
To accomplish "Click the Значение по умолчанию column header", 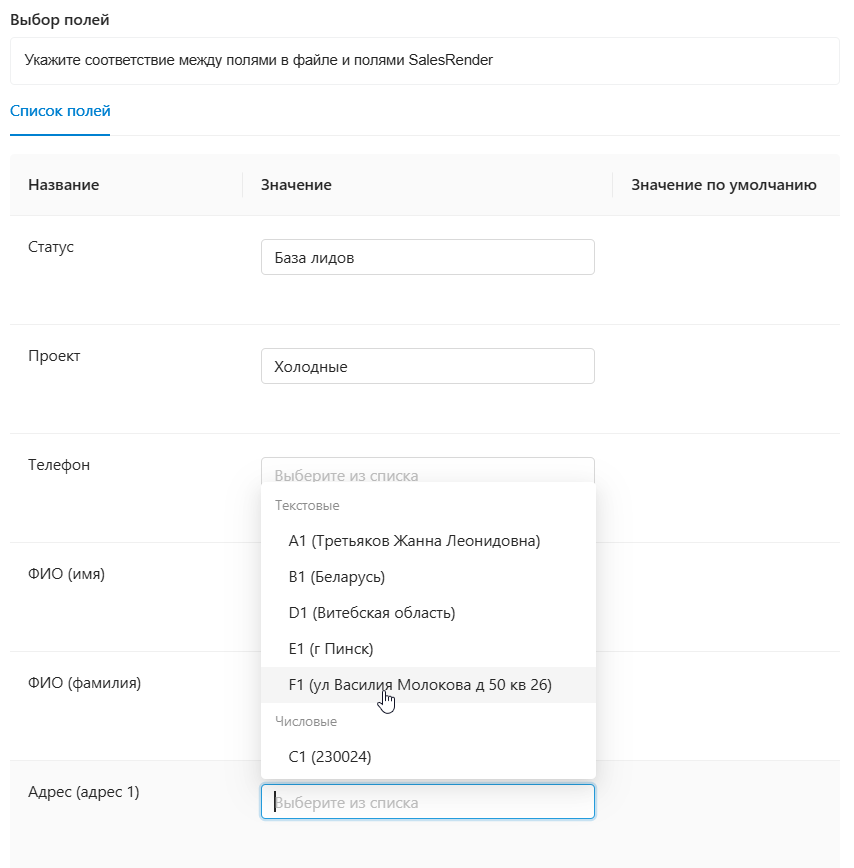I will (x=724, y=185).
